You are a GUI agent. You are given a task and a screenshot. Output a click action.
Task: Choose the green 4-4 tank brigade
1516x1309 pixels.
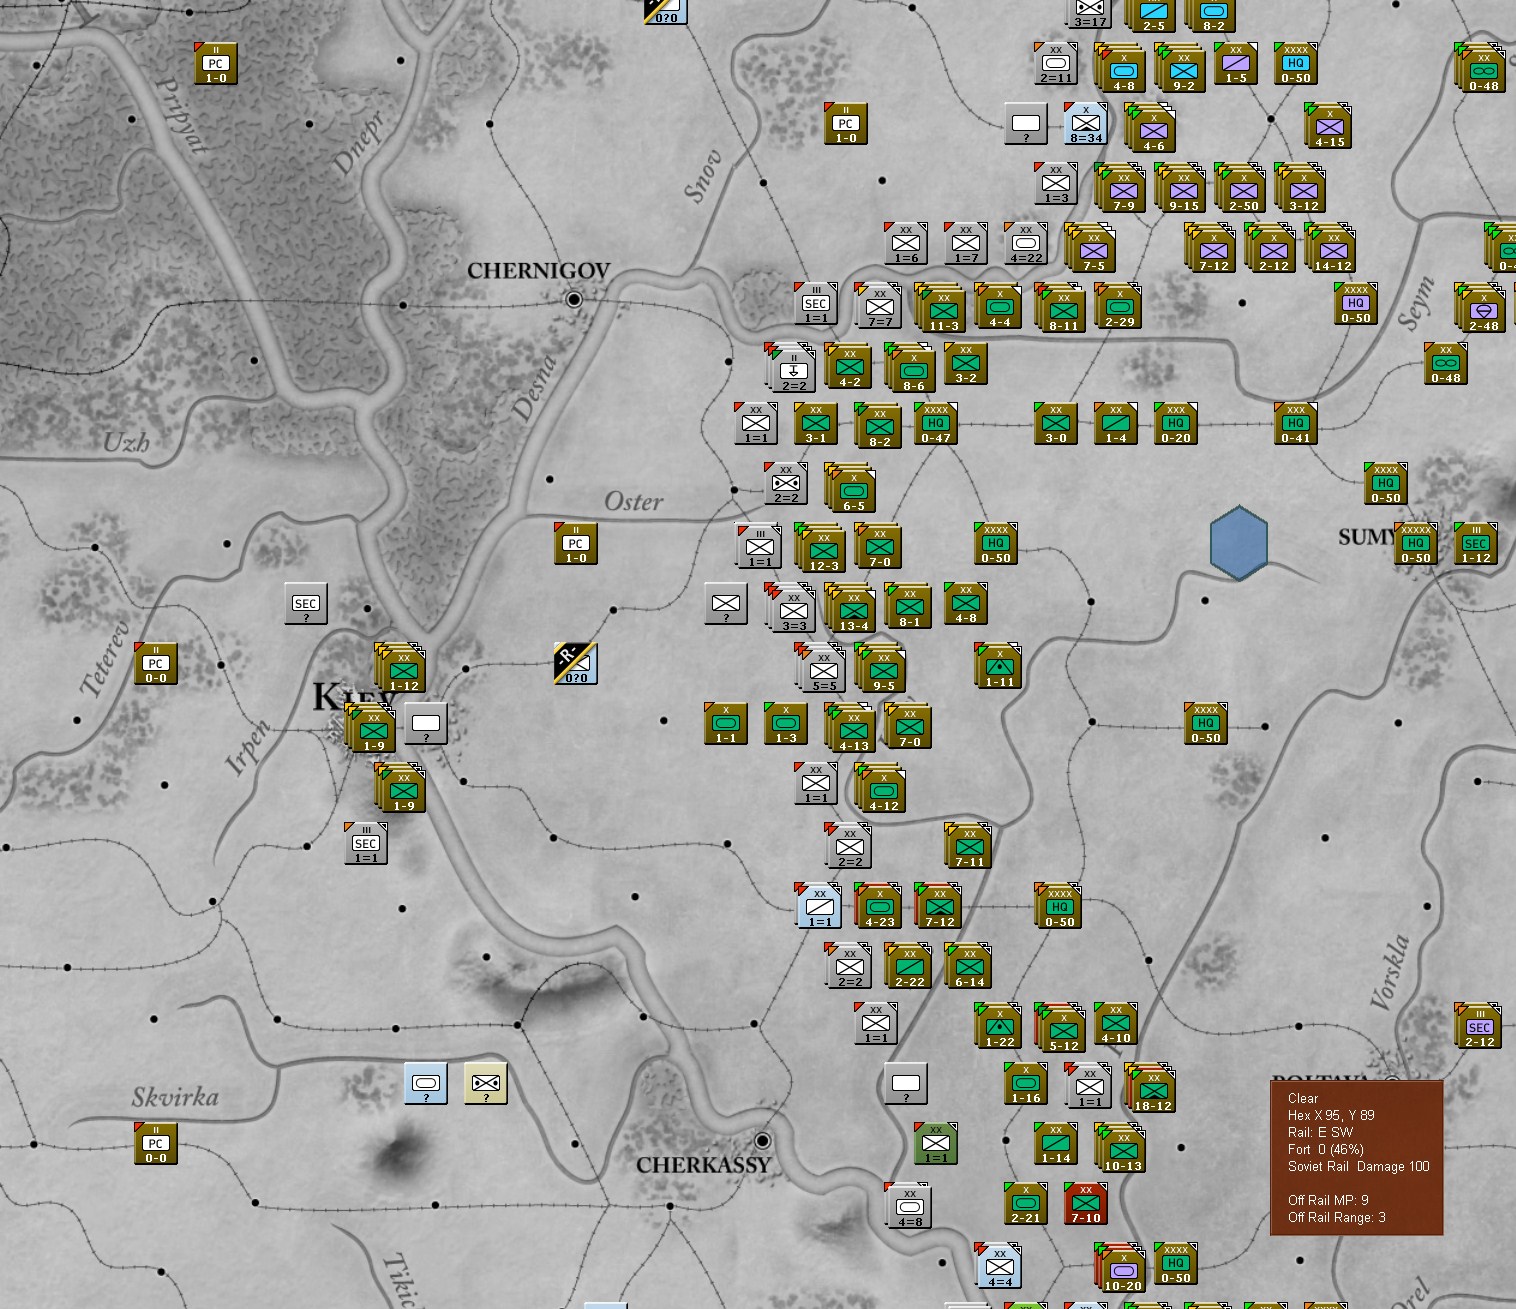(x=999, y=307)
